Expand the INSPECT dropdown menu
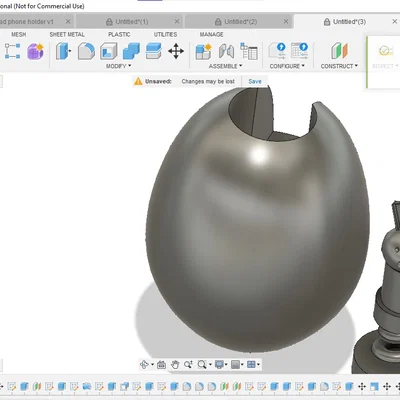400x400 pixels. pyautogui.click(x=385, y=66)
